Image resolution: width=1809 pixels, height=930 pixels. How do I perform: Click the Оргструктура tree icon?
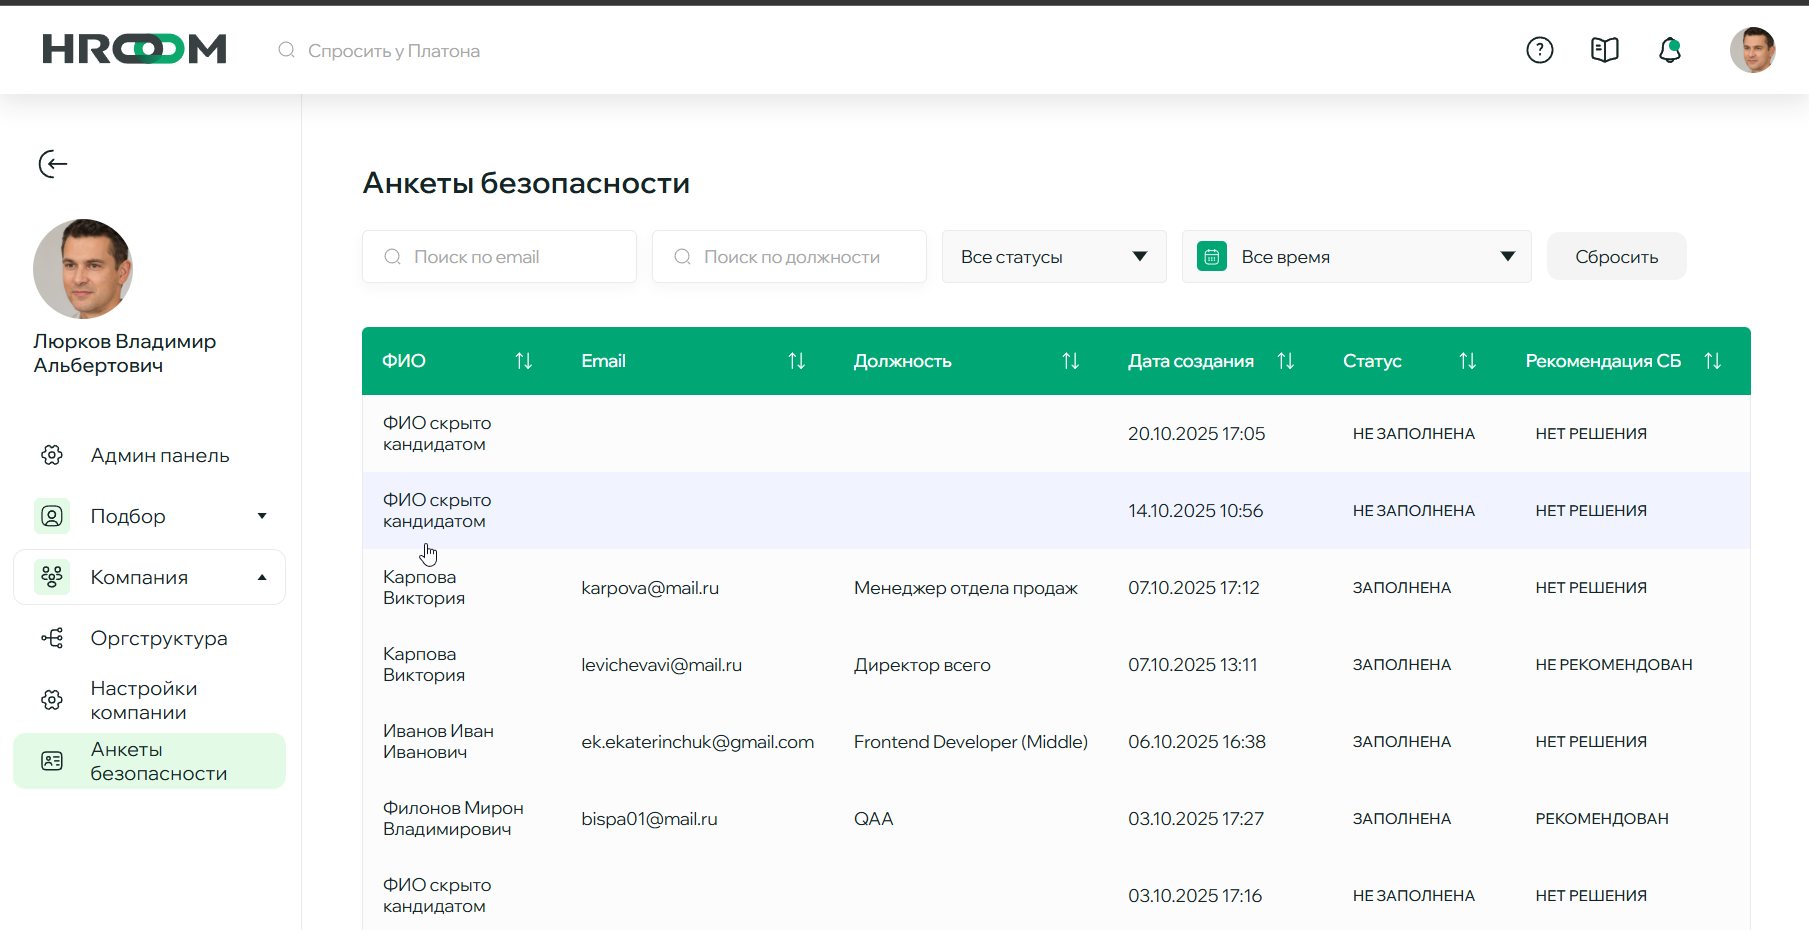pos(52,638)
